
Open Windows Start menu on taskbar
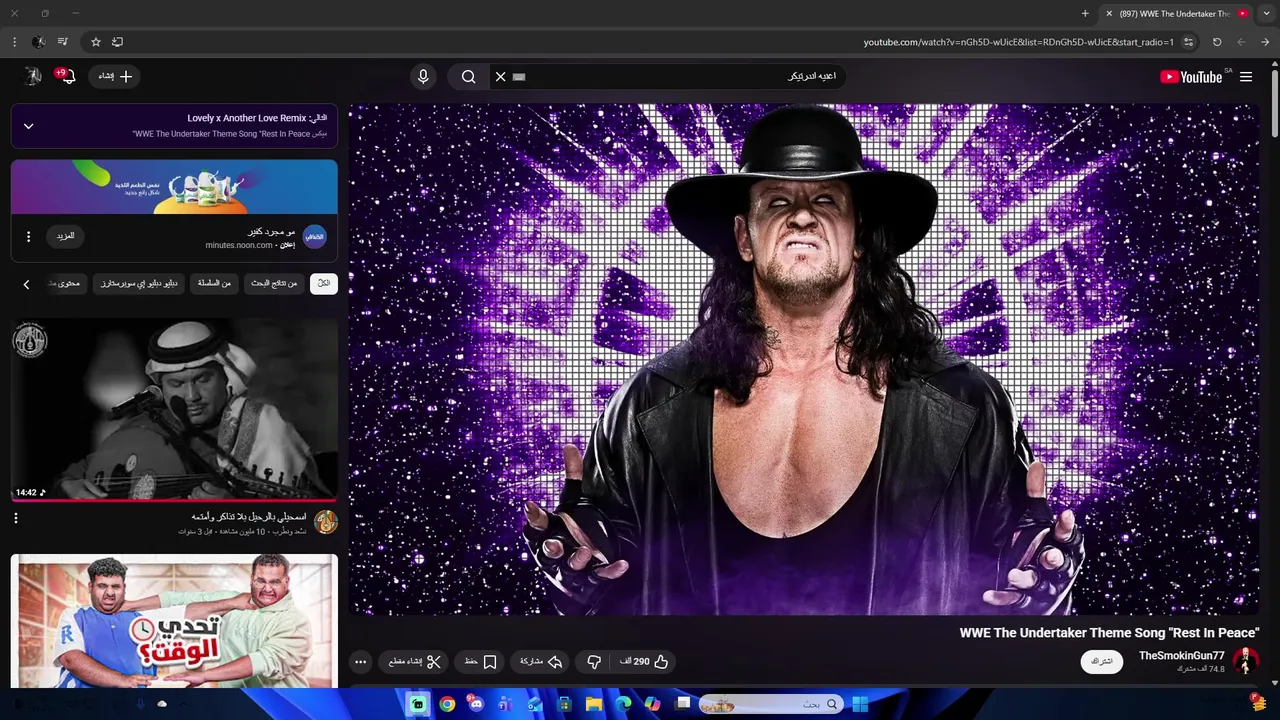[860, 704]
